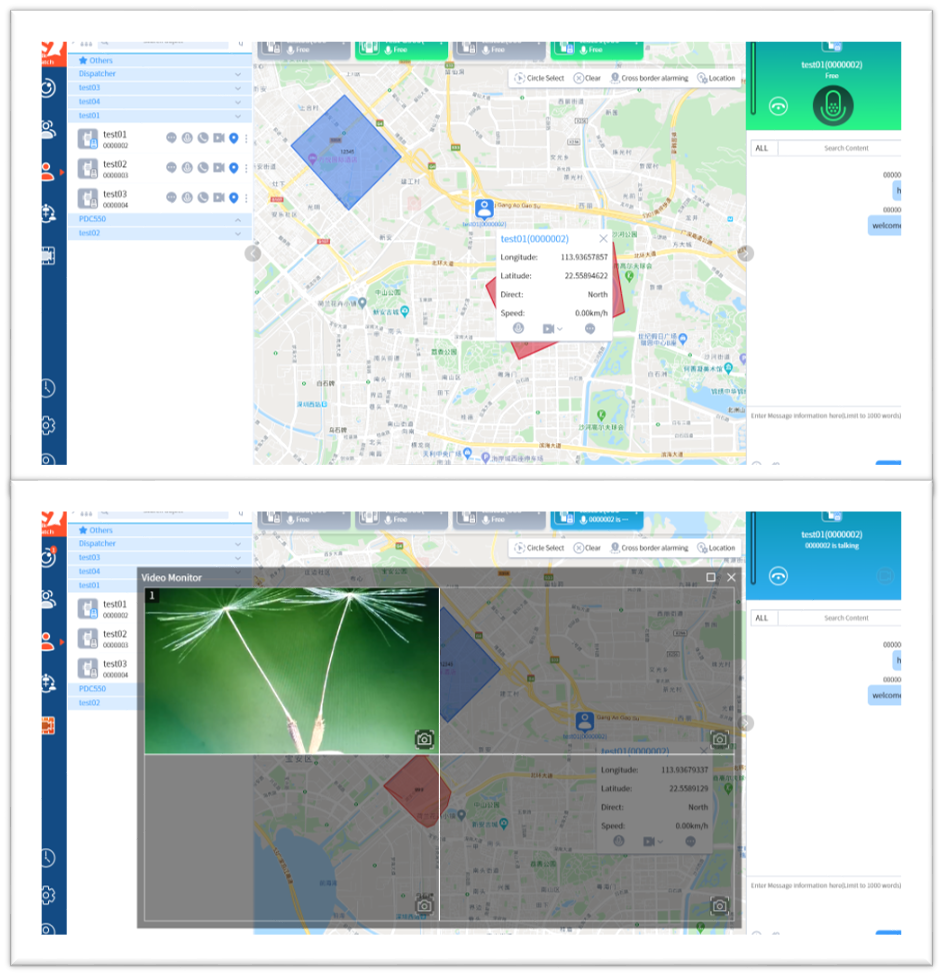This screenshot has width=943, height=976.
Task: Expand test04 group chevron in top screenshot
Action: point(238,102)
